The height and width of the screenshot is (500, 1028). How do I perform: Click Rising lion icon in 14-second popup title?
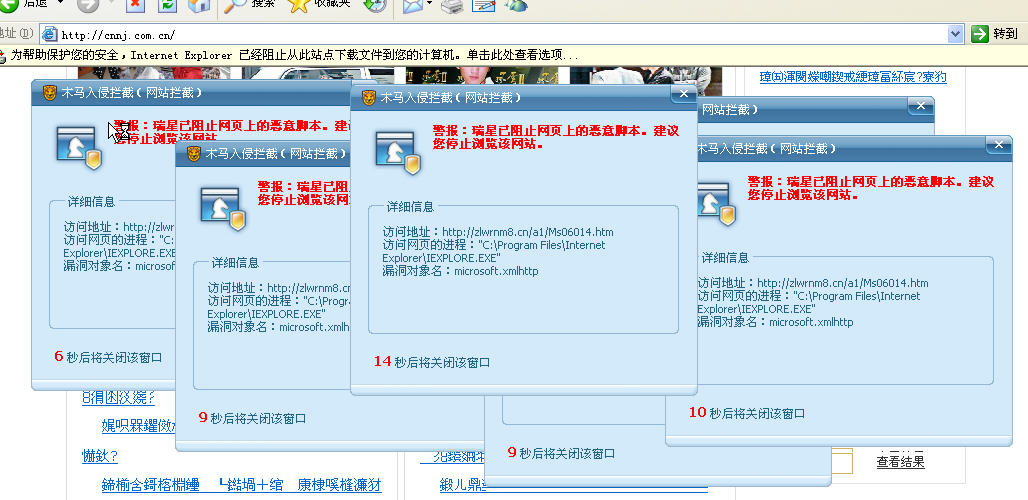coord(368,98)
